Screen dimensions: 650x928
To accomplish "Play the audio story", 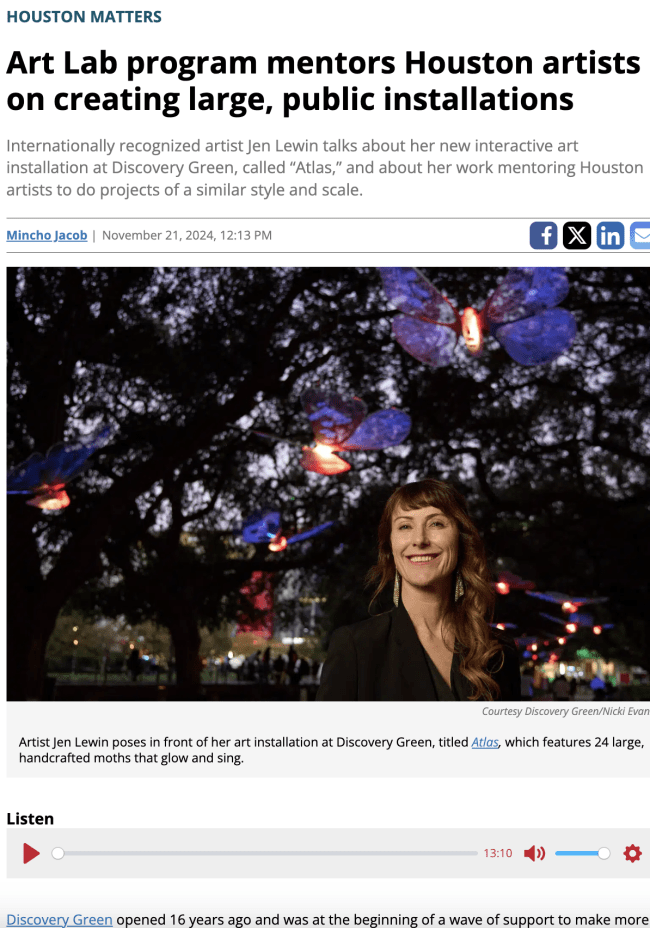I will 31,853.
